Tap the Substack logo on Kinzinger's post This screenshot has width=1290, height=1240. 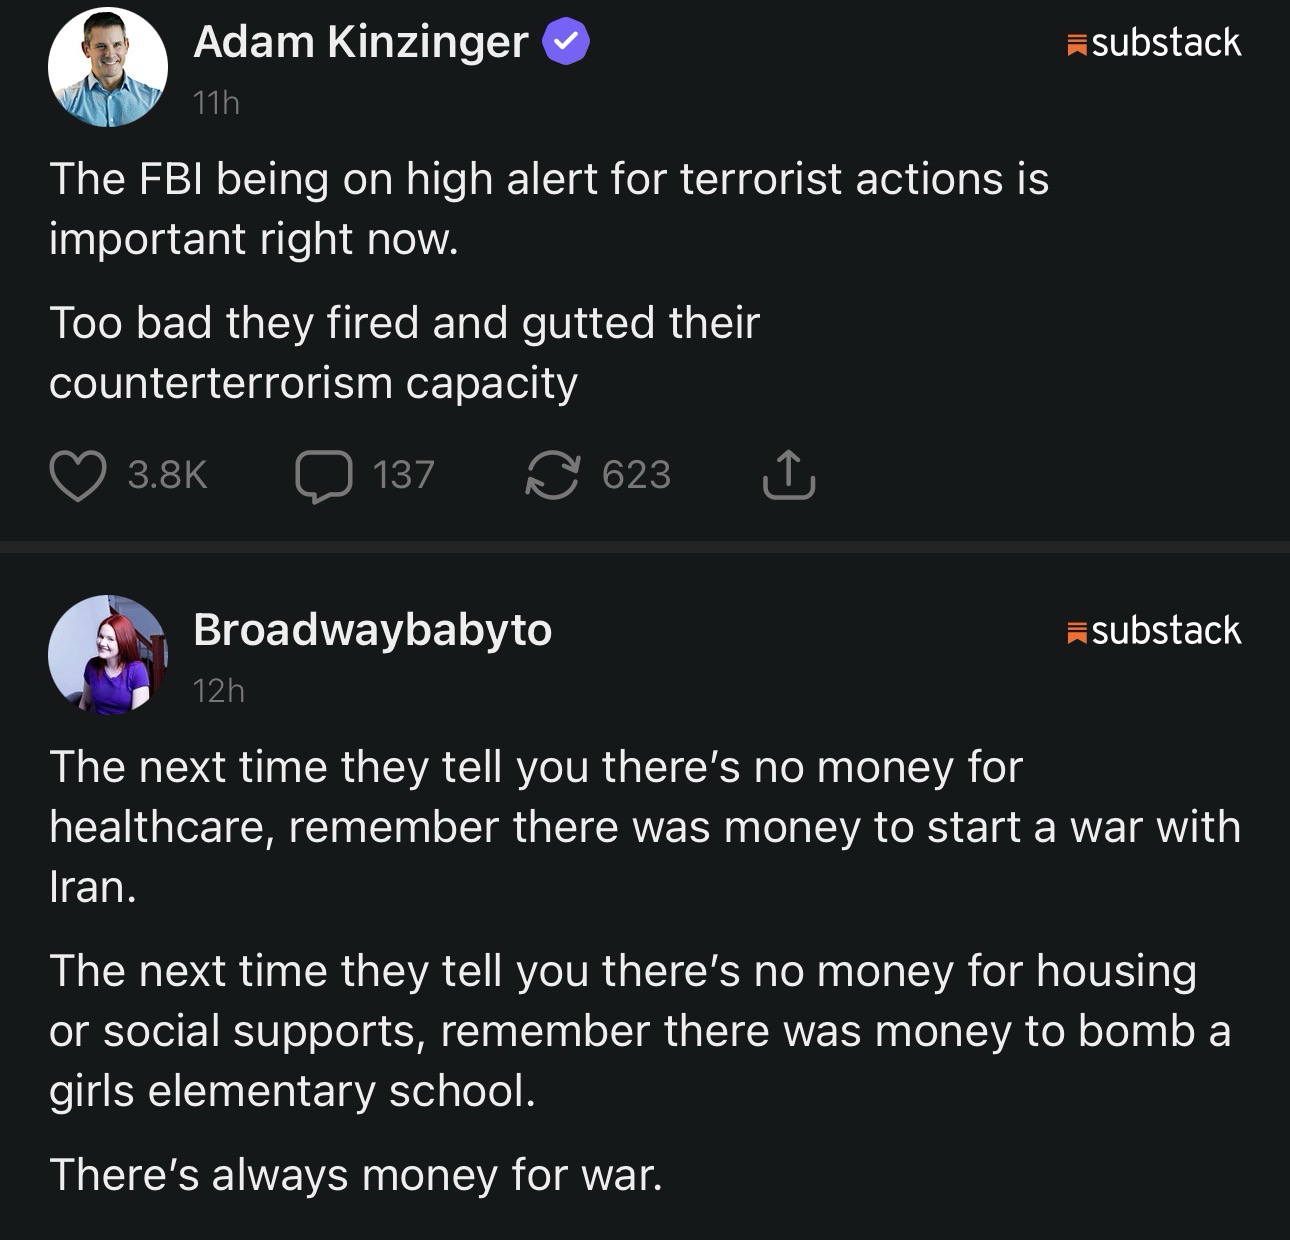(1155, 43)
